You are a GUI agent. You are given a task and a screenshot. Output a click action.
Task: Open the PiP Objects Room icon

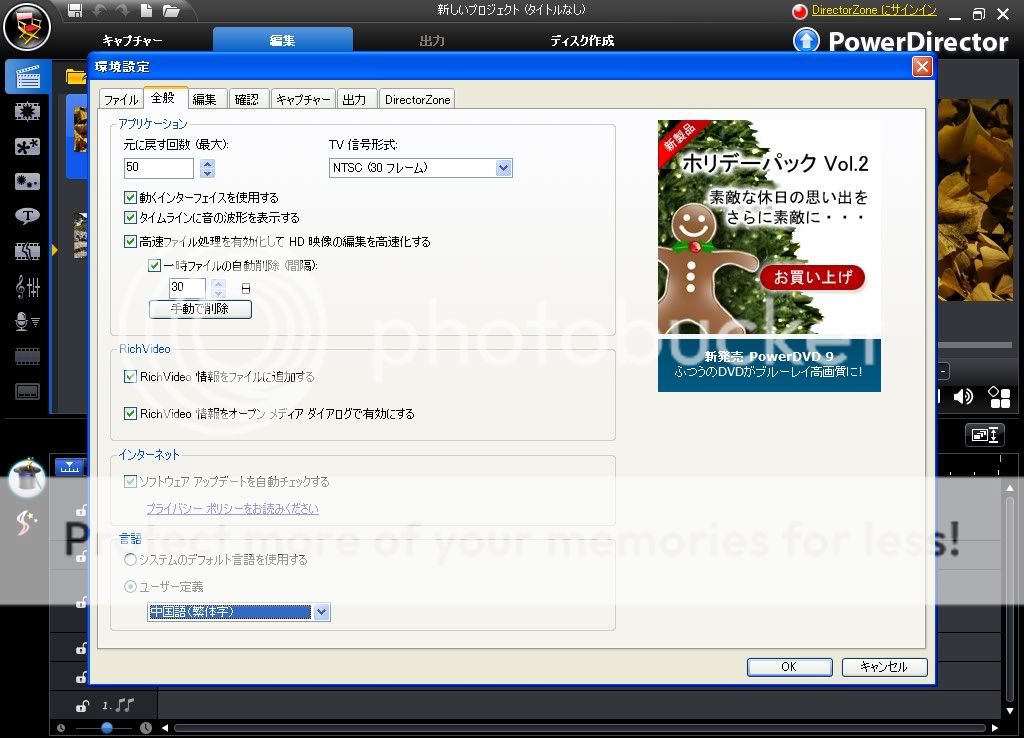click(27, 146)
